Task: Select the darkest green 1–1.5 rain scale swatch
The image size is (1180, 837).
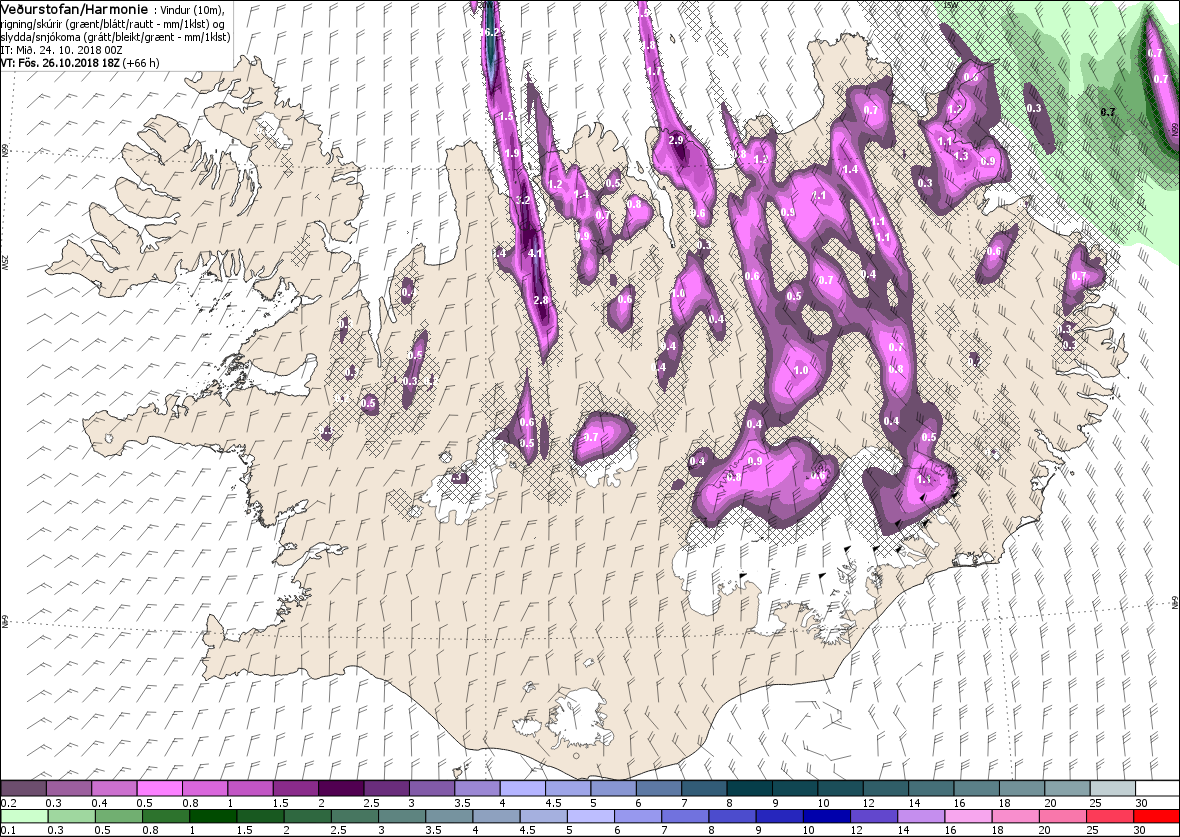Action: point(213,817)
